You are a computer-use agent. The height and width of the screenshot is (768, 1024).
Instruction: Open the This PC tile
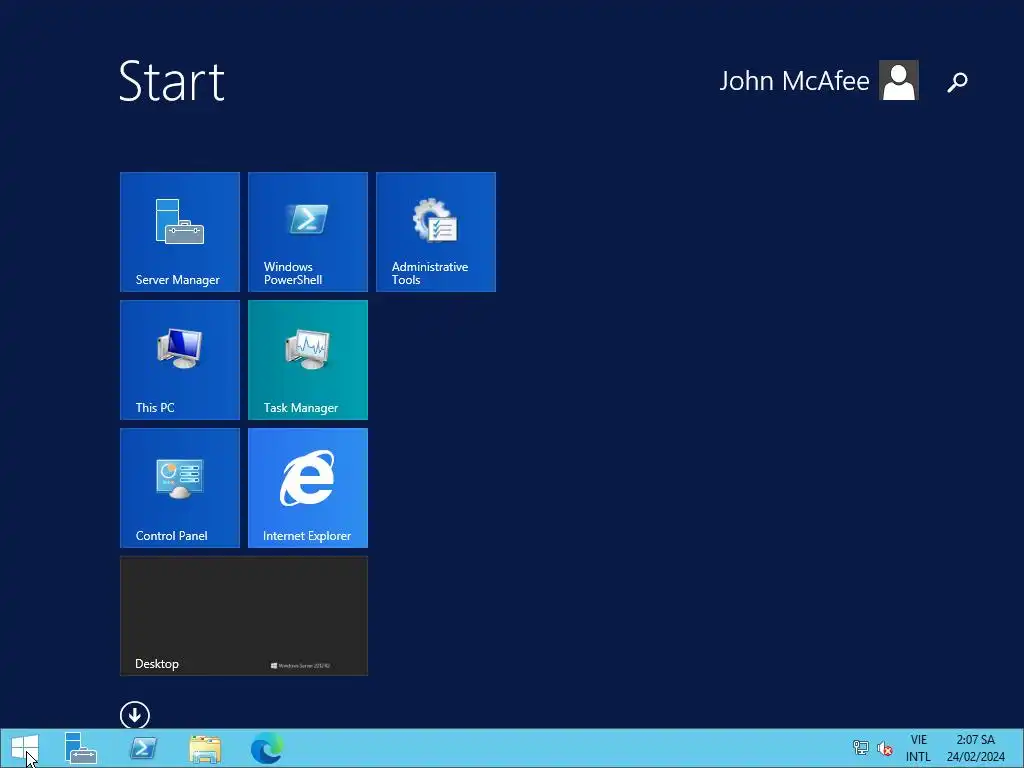[x=180, y=360]
